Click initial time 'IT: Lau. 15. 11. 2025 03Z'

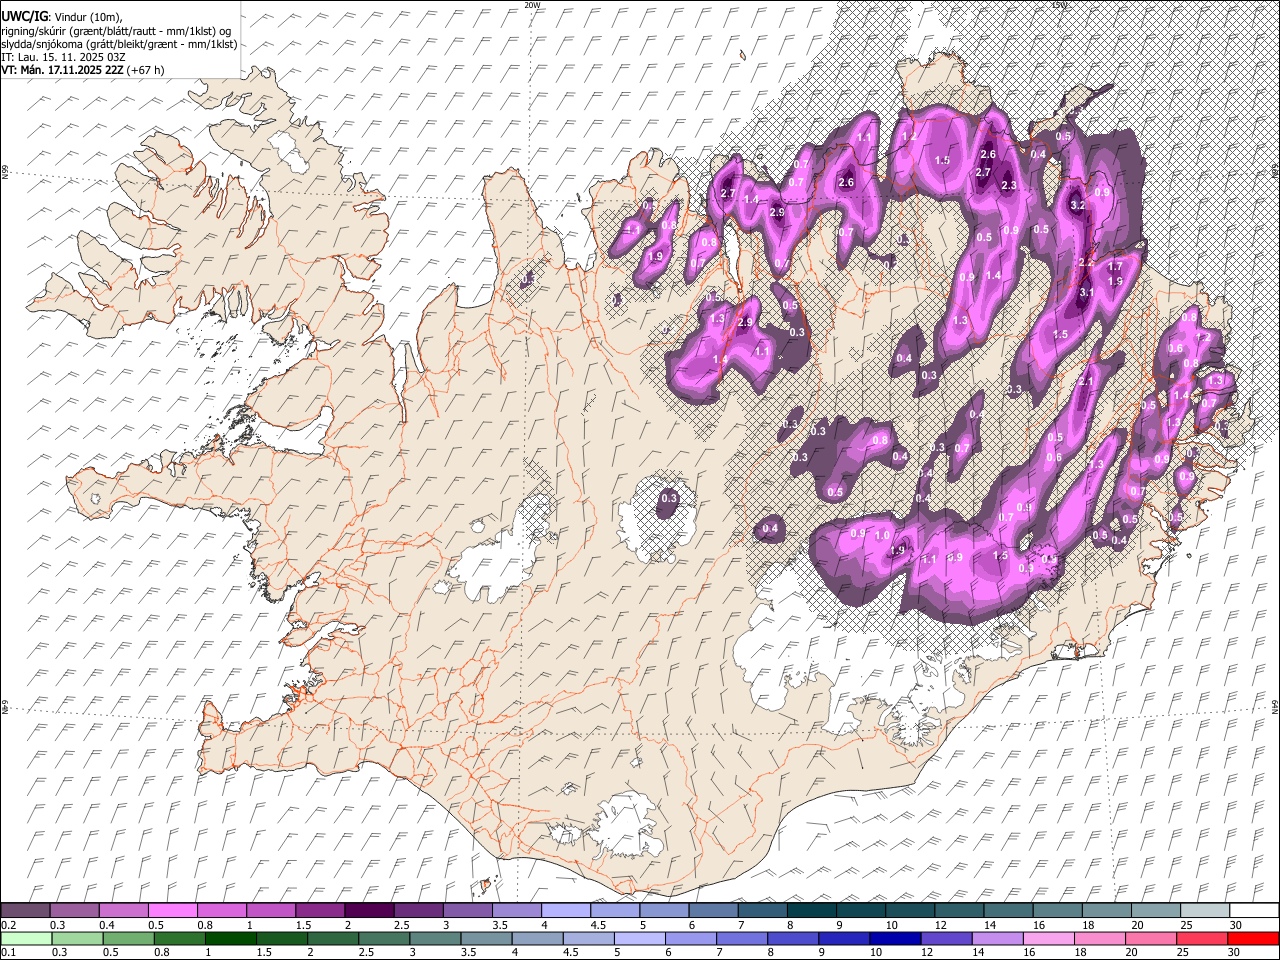point(63,57)
